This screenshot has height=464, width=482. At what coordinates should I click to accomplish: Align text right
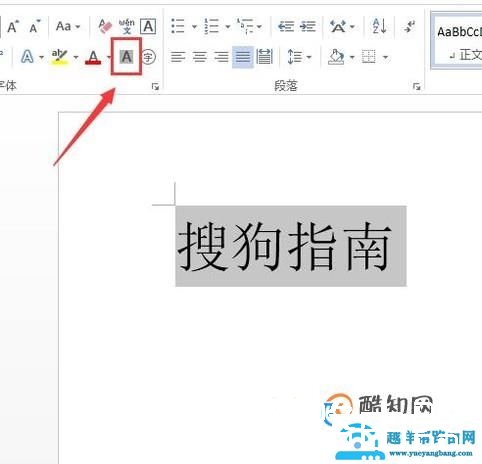coord(221,57)
